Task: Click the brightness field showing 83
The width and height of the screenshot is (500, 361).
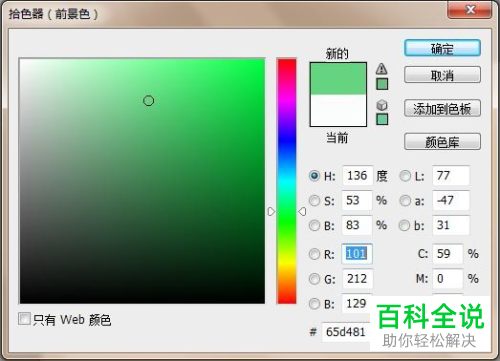Action: point(357,225)
